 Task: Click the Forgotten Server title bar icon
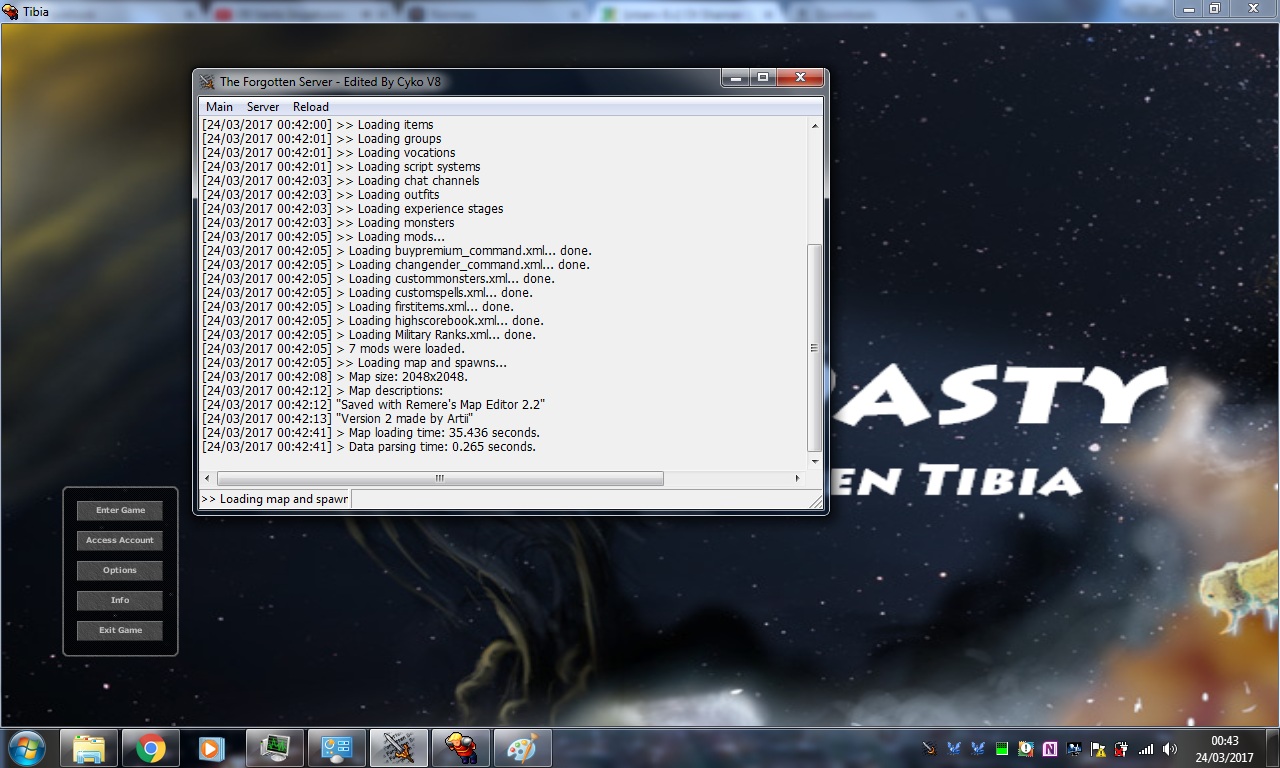[207, 82]
